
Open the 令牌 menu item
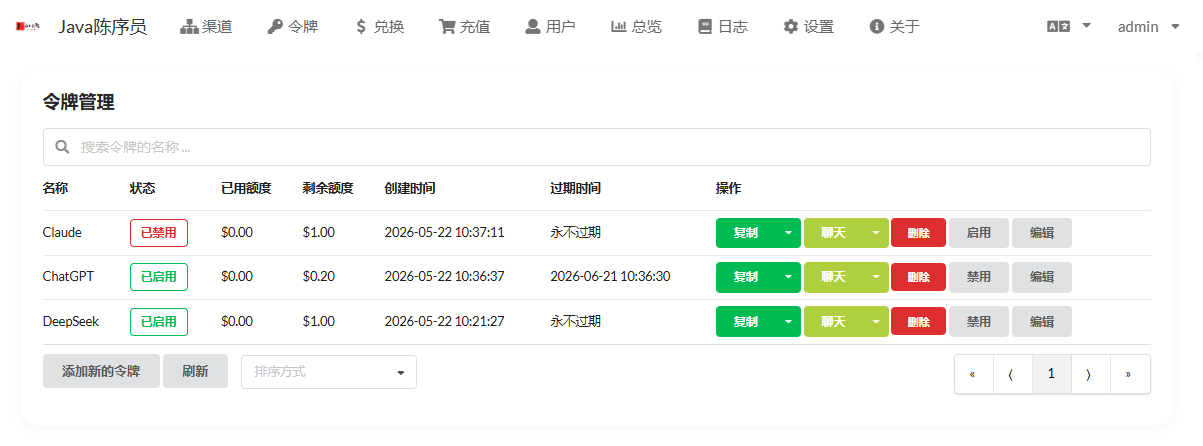click(292, 27)
